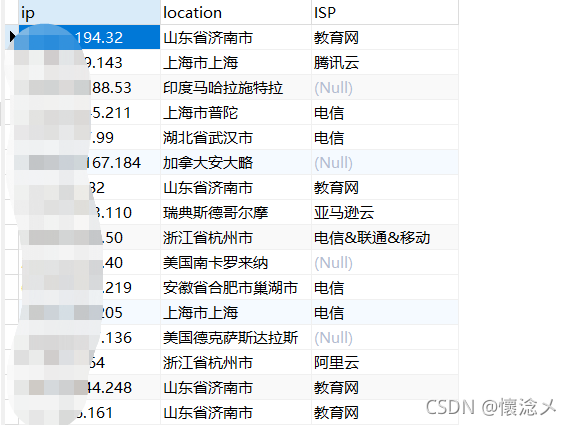Select ip cell ending in 167.184

[x=89, y=162]
